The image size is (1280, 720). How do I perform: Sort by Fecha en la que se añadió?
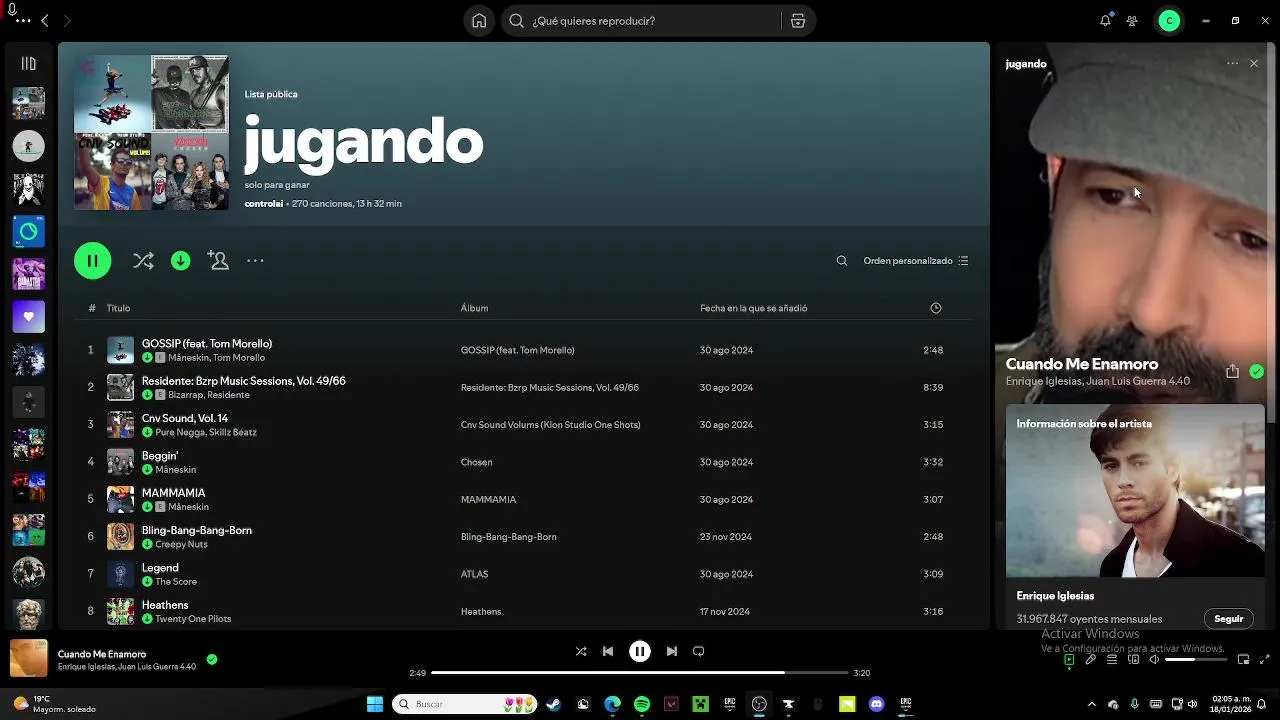(753, 308)
